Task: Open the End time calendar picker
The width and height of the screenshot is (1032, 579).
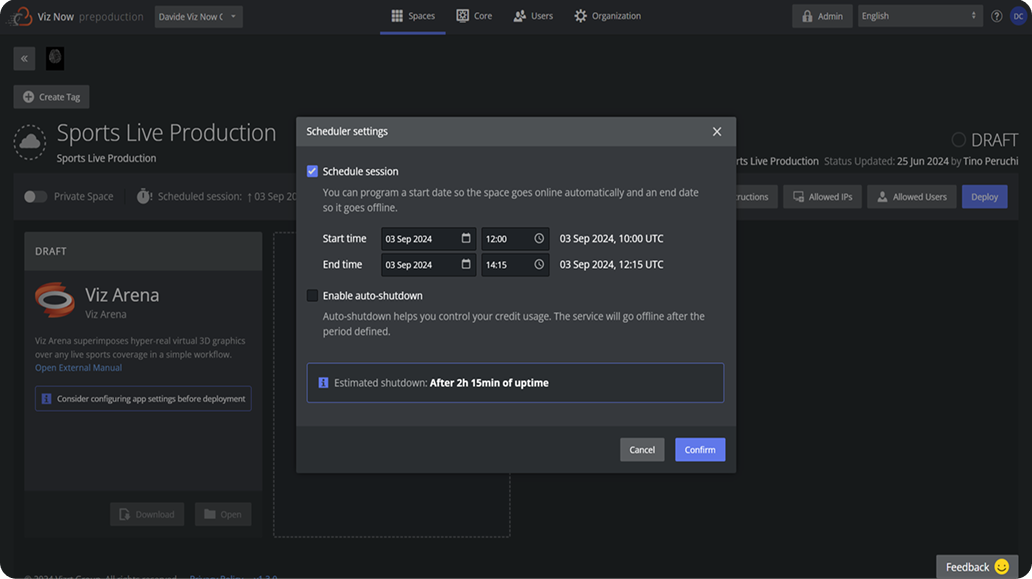Action: [x=466, y=264]
